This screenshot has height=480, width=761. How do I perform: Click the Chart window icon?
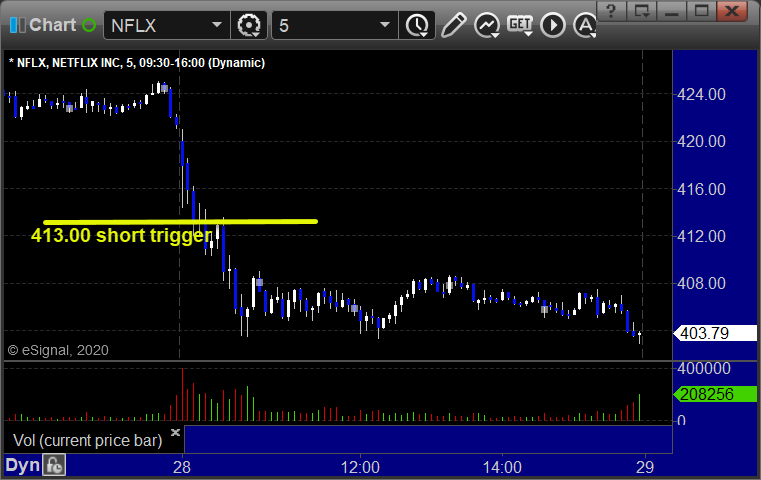point(17,25)
